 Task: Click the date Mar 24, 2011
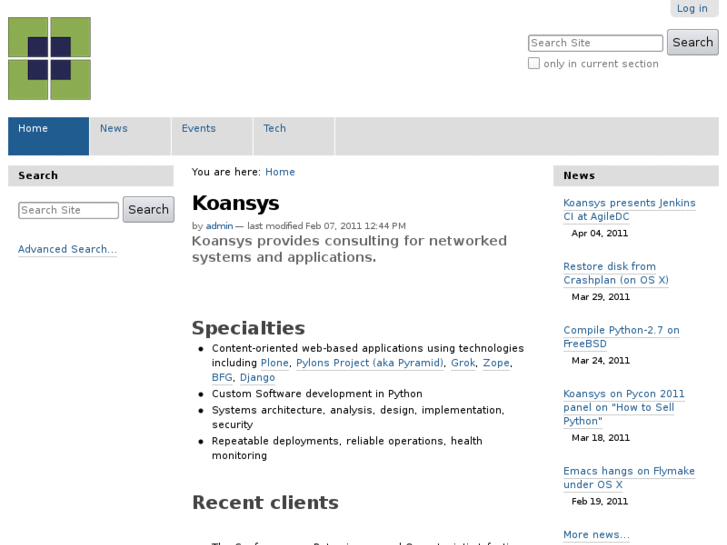click(600, 360)
